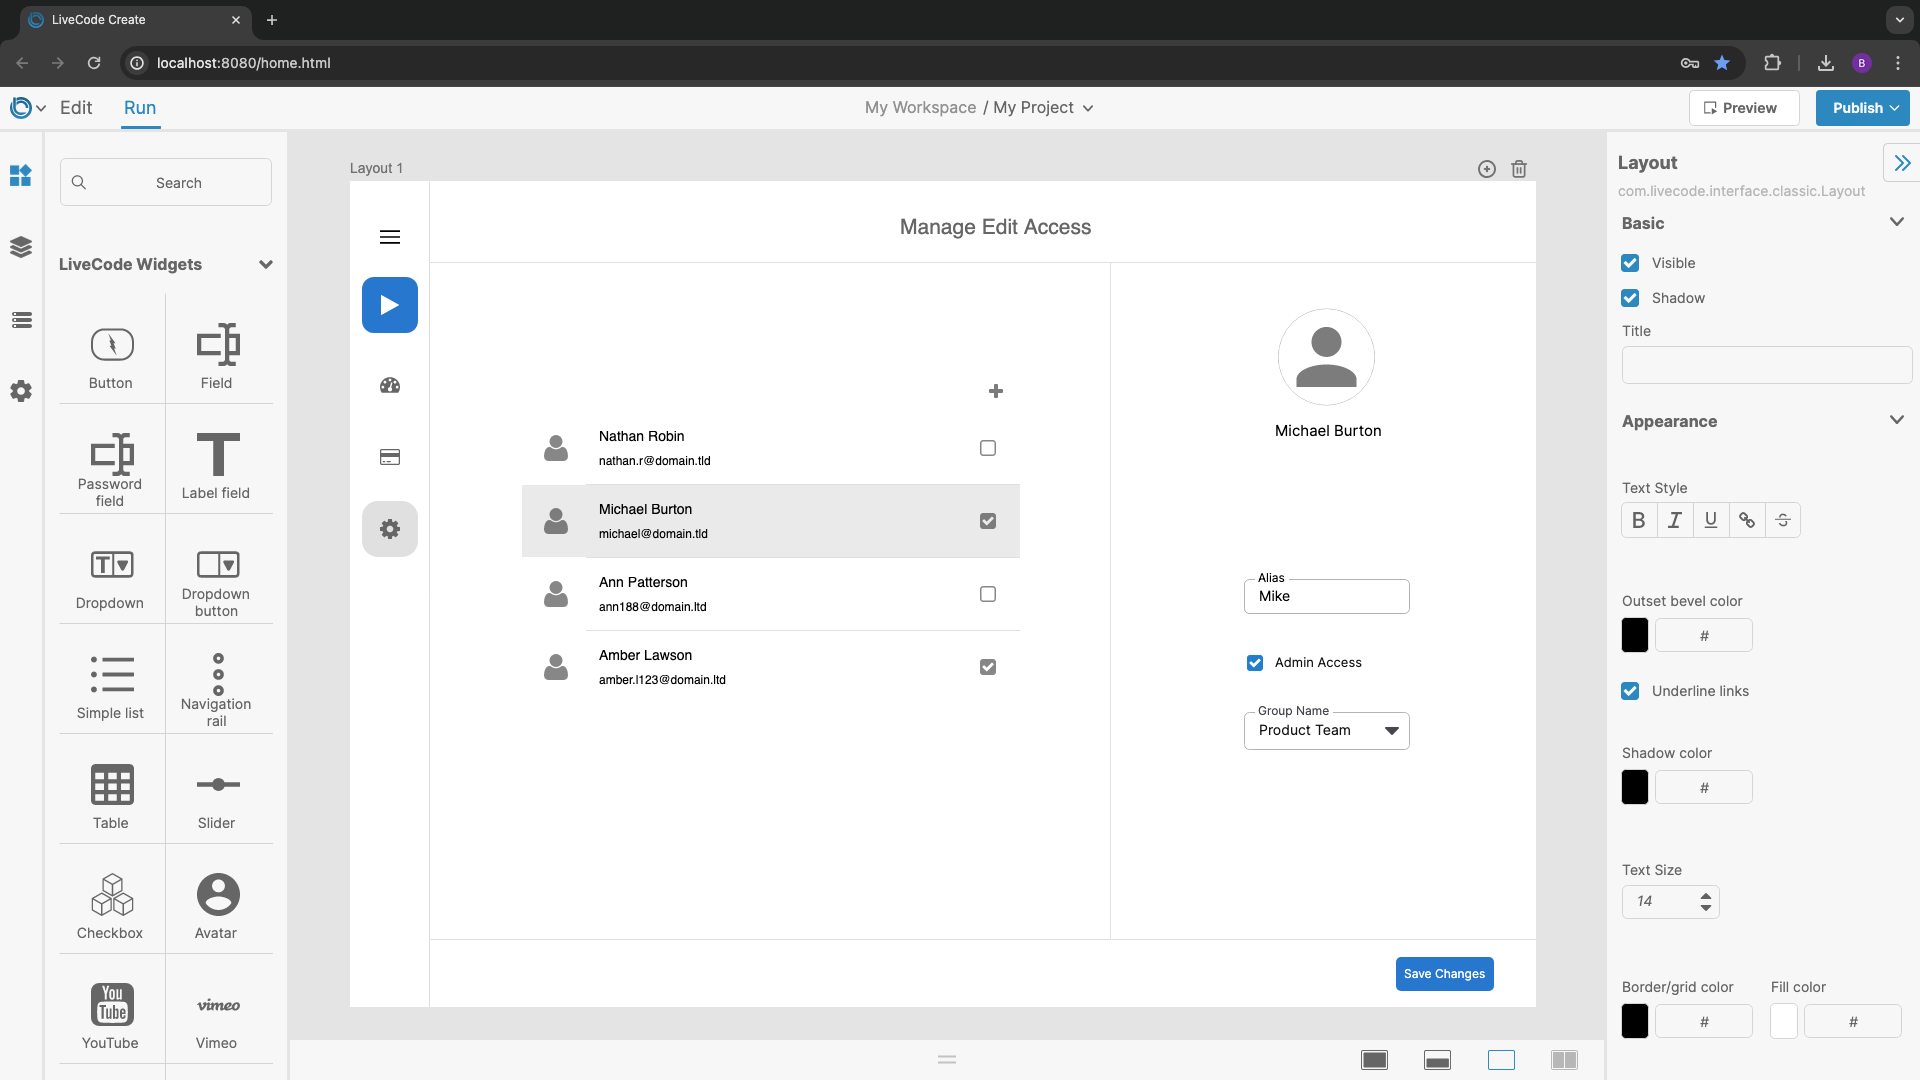
Task: Click the Save Changes button
Action: [1444, 974]
